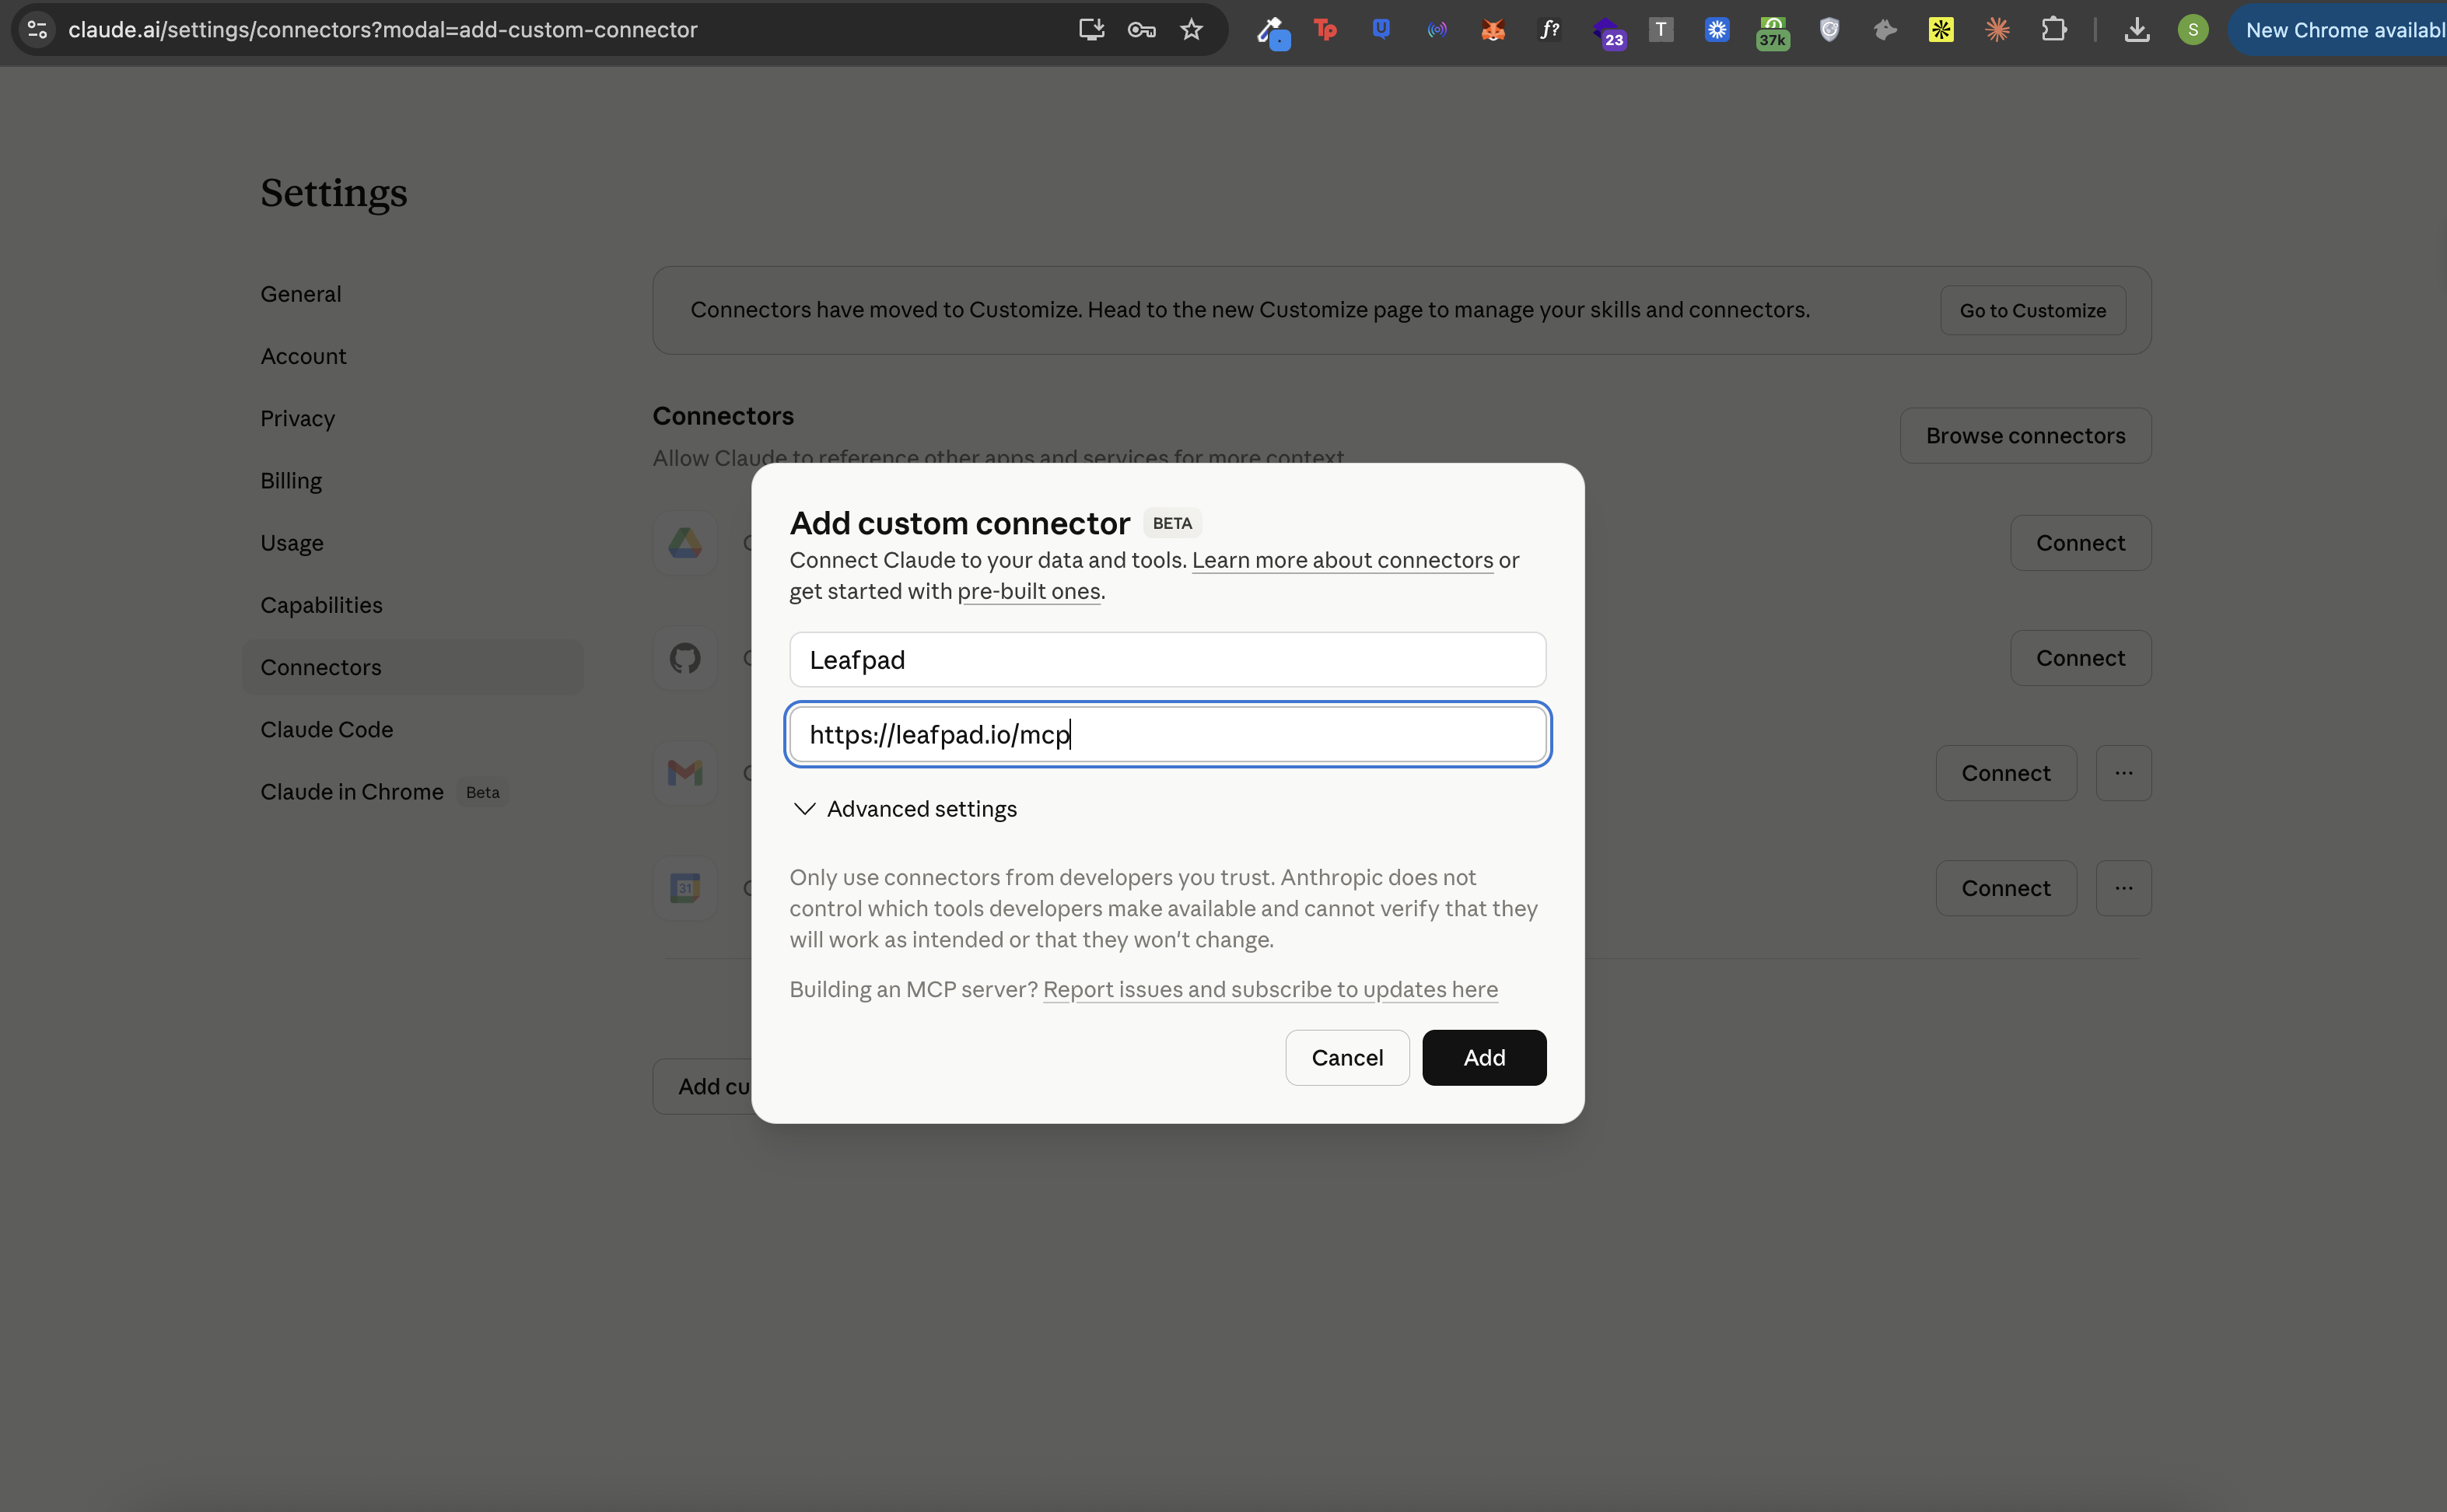Click the https://leafpad.io/mcp URL field
The image size is (2447, 1512).
[1167, 735]
